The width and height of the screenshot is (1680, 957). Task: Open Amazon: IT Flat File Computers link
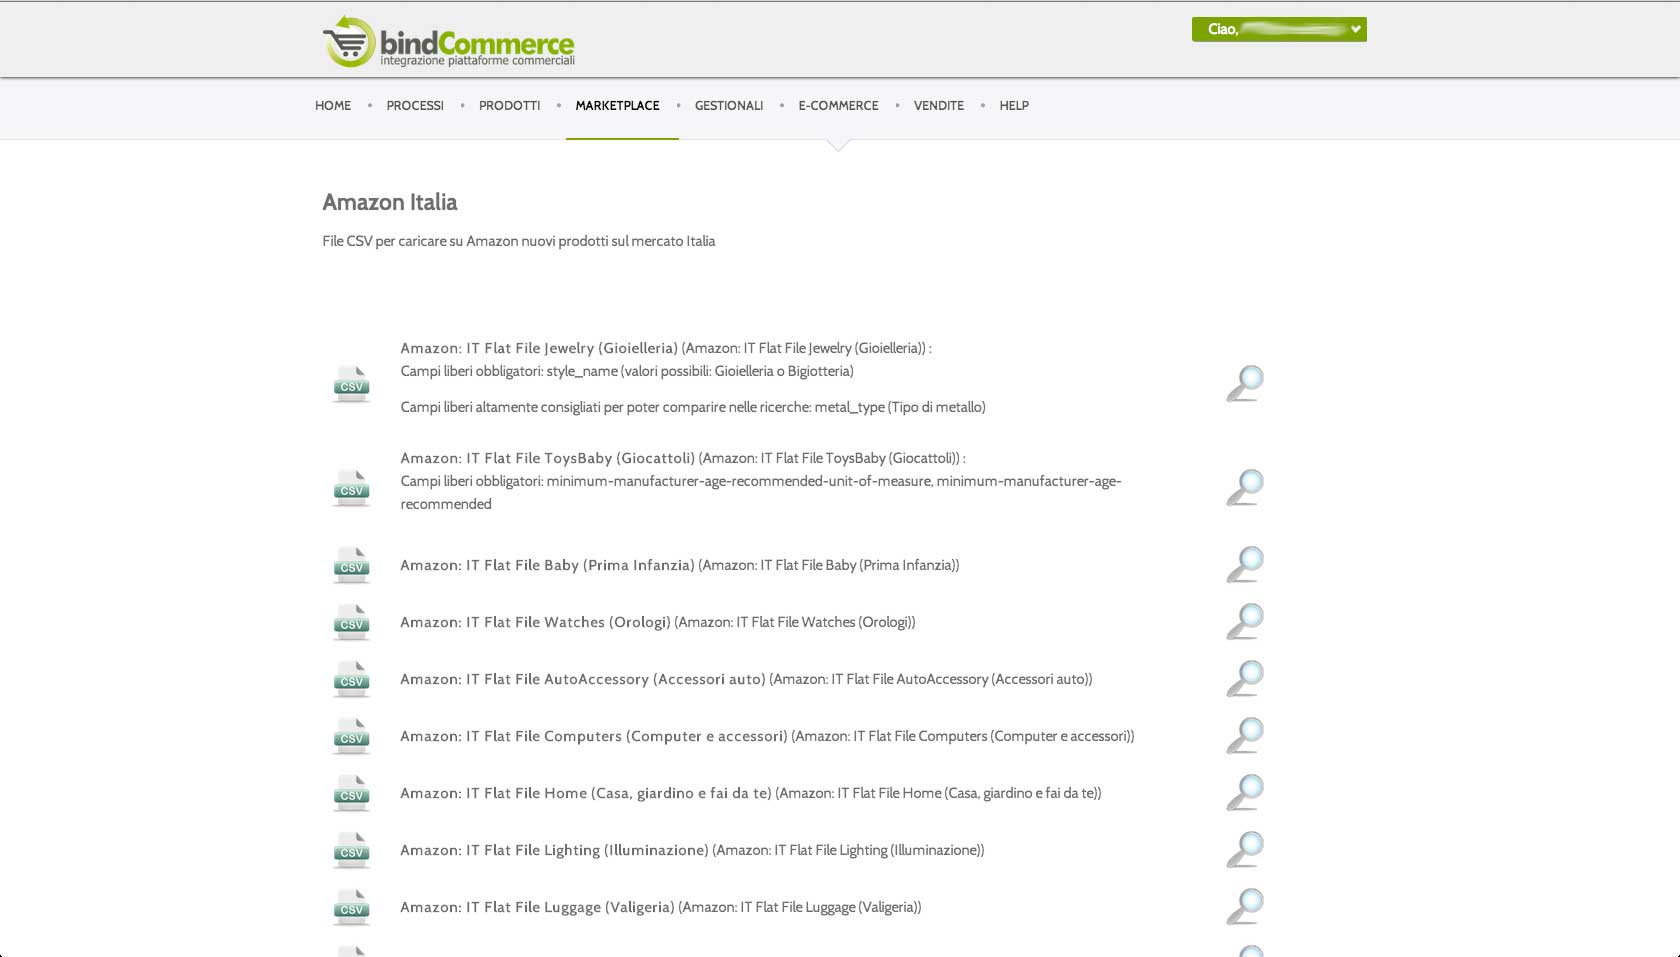pos(594,736)
